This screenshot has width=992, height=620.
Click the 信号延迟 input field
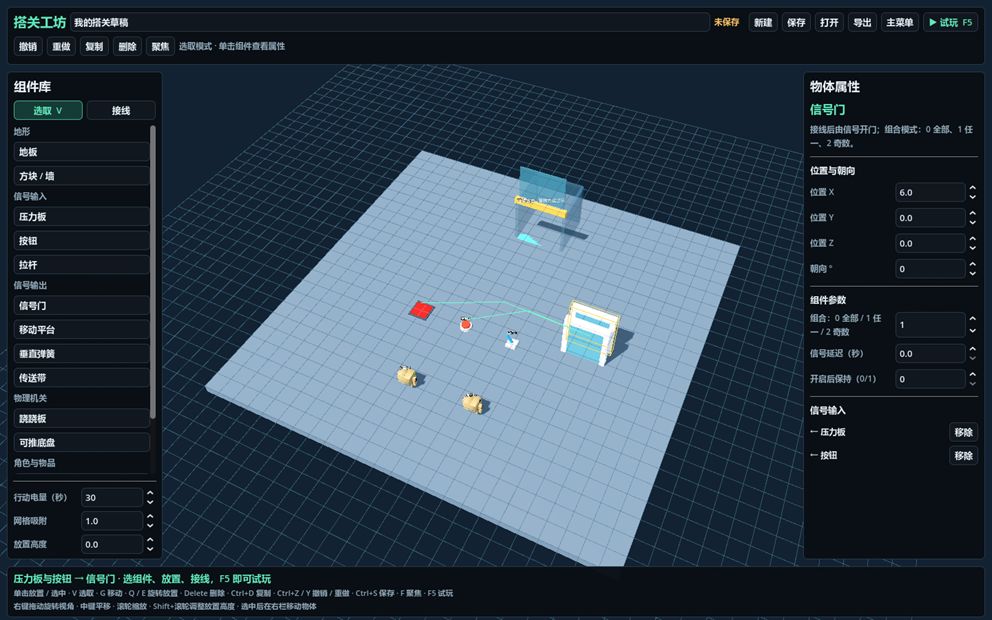point(931,354)
